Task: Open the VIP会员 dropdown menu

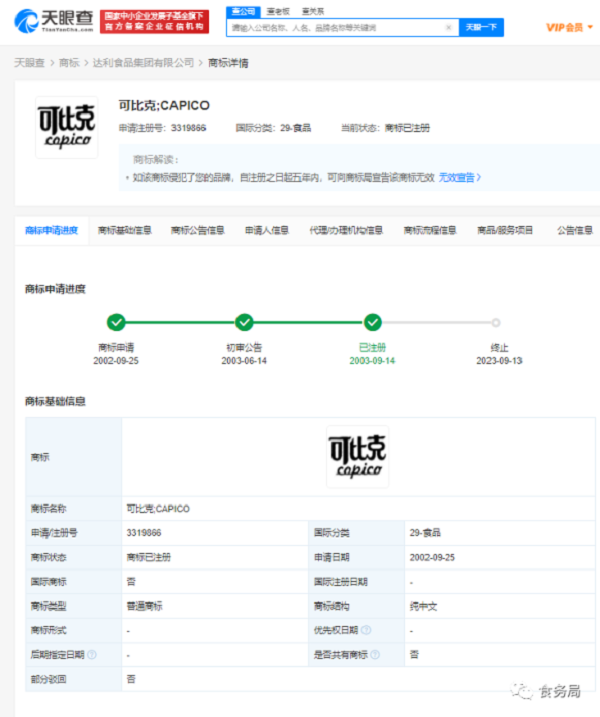Action: pos(569,27)
